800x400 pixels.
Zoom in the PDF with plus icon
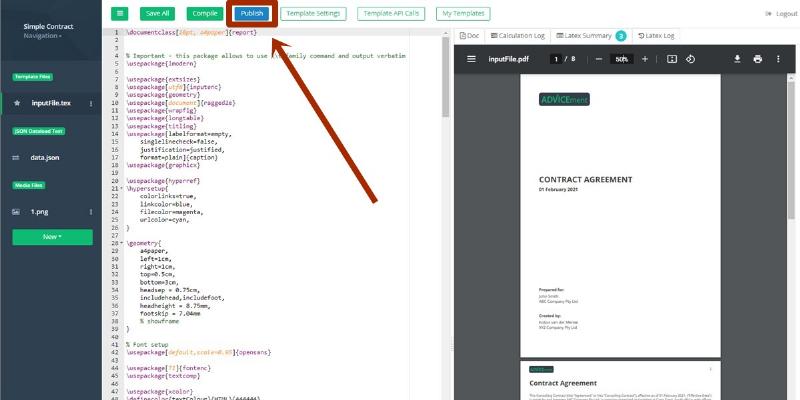[645, 59]
